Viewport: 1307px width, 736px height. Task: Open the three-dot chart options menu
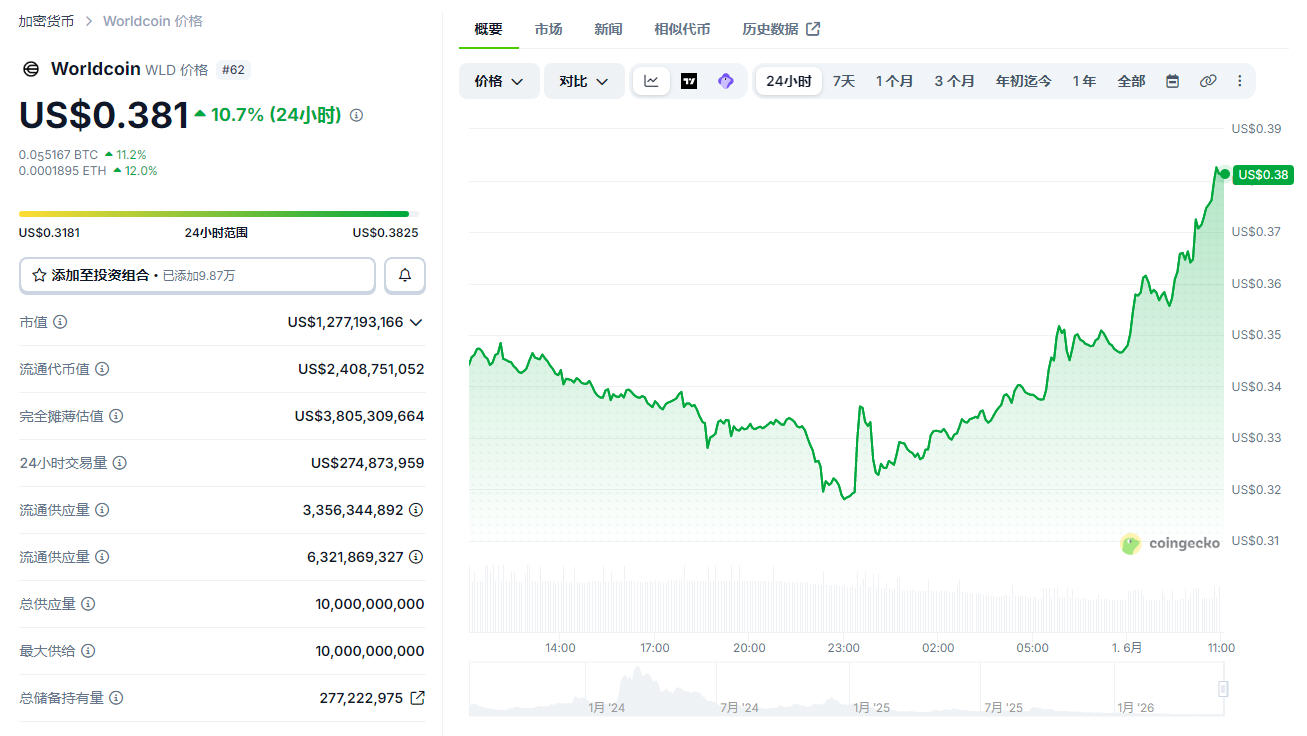[1240, 81]
